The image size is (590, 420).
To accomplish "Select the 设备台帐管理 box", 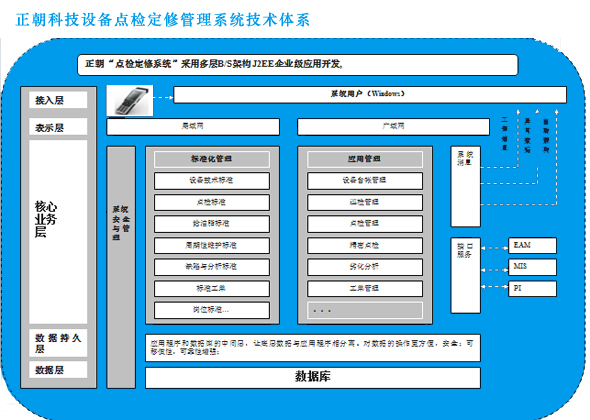I will coord(365,181).
